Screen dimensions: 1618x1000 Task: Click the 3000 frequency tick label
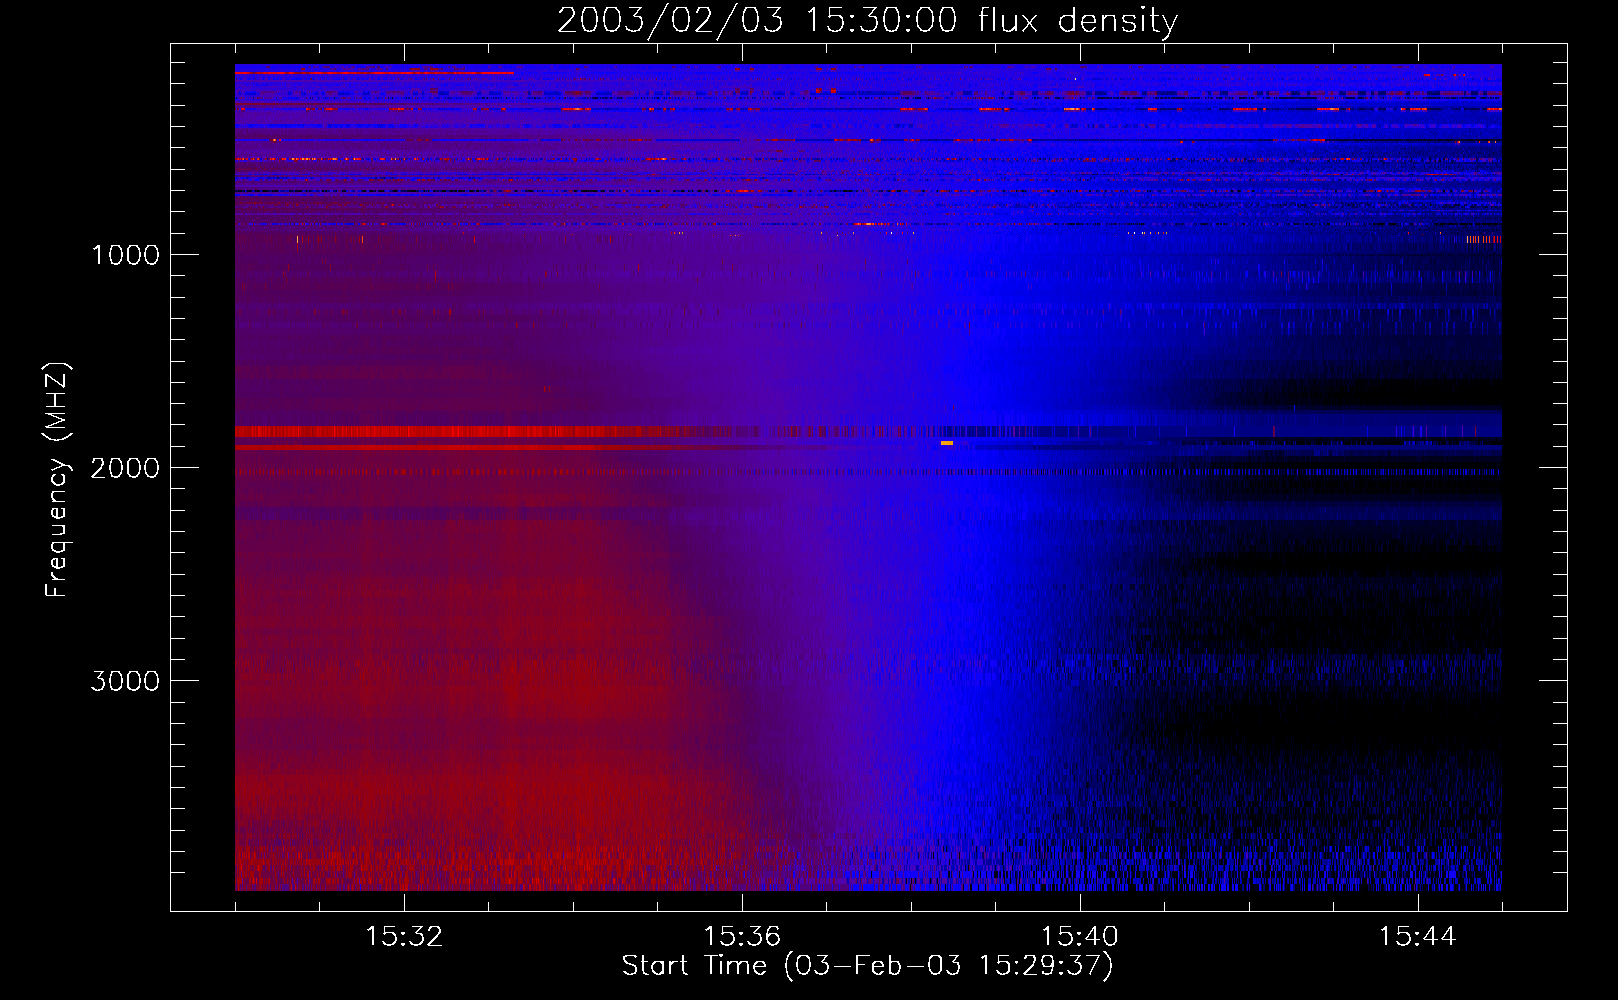tap(125, 681)
